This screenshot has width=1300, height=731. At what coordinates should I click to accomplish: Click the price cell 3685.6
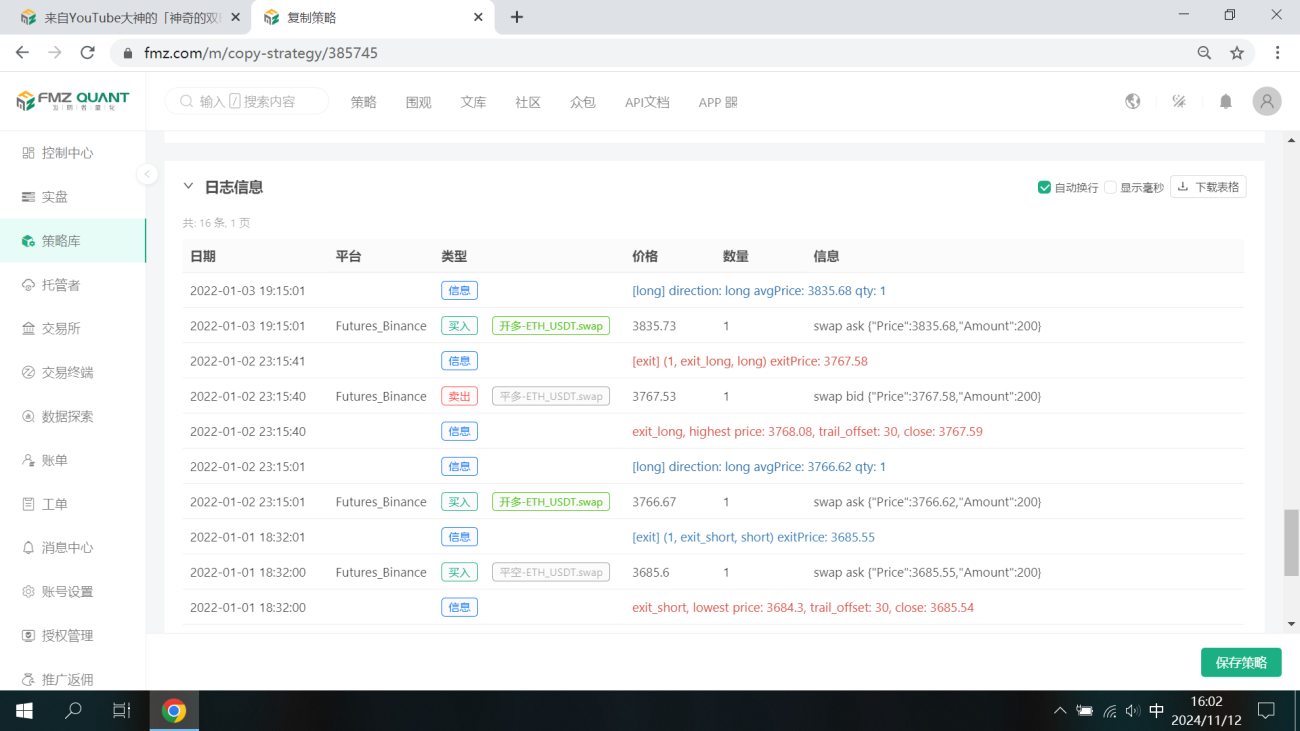point(651,573)
